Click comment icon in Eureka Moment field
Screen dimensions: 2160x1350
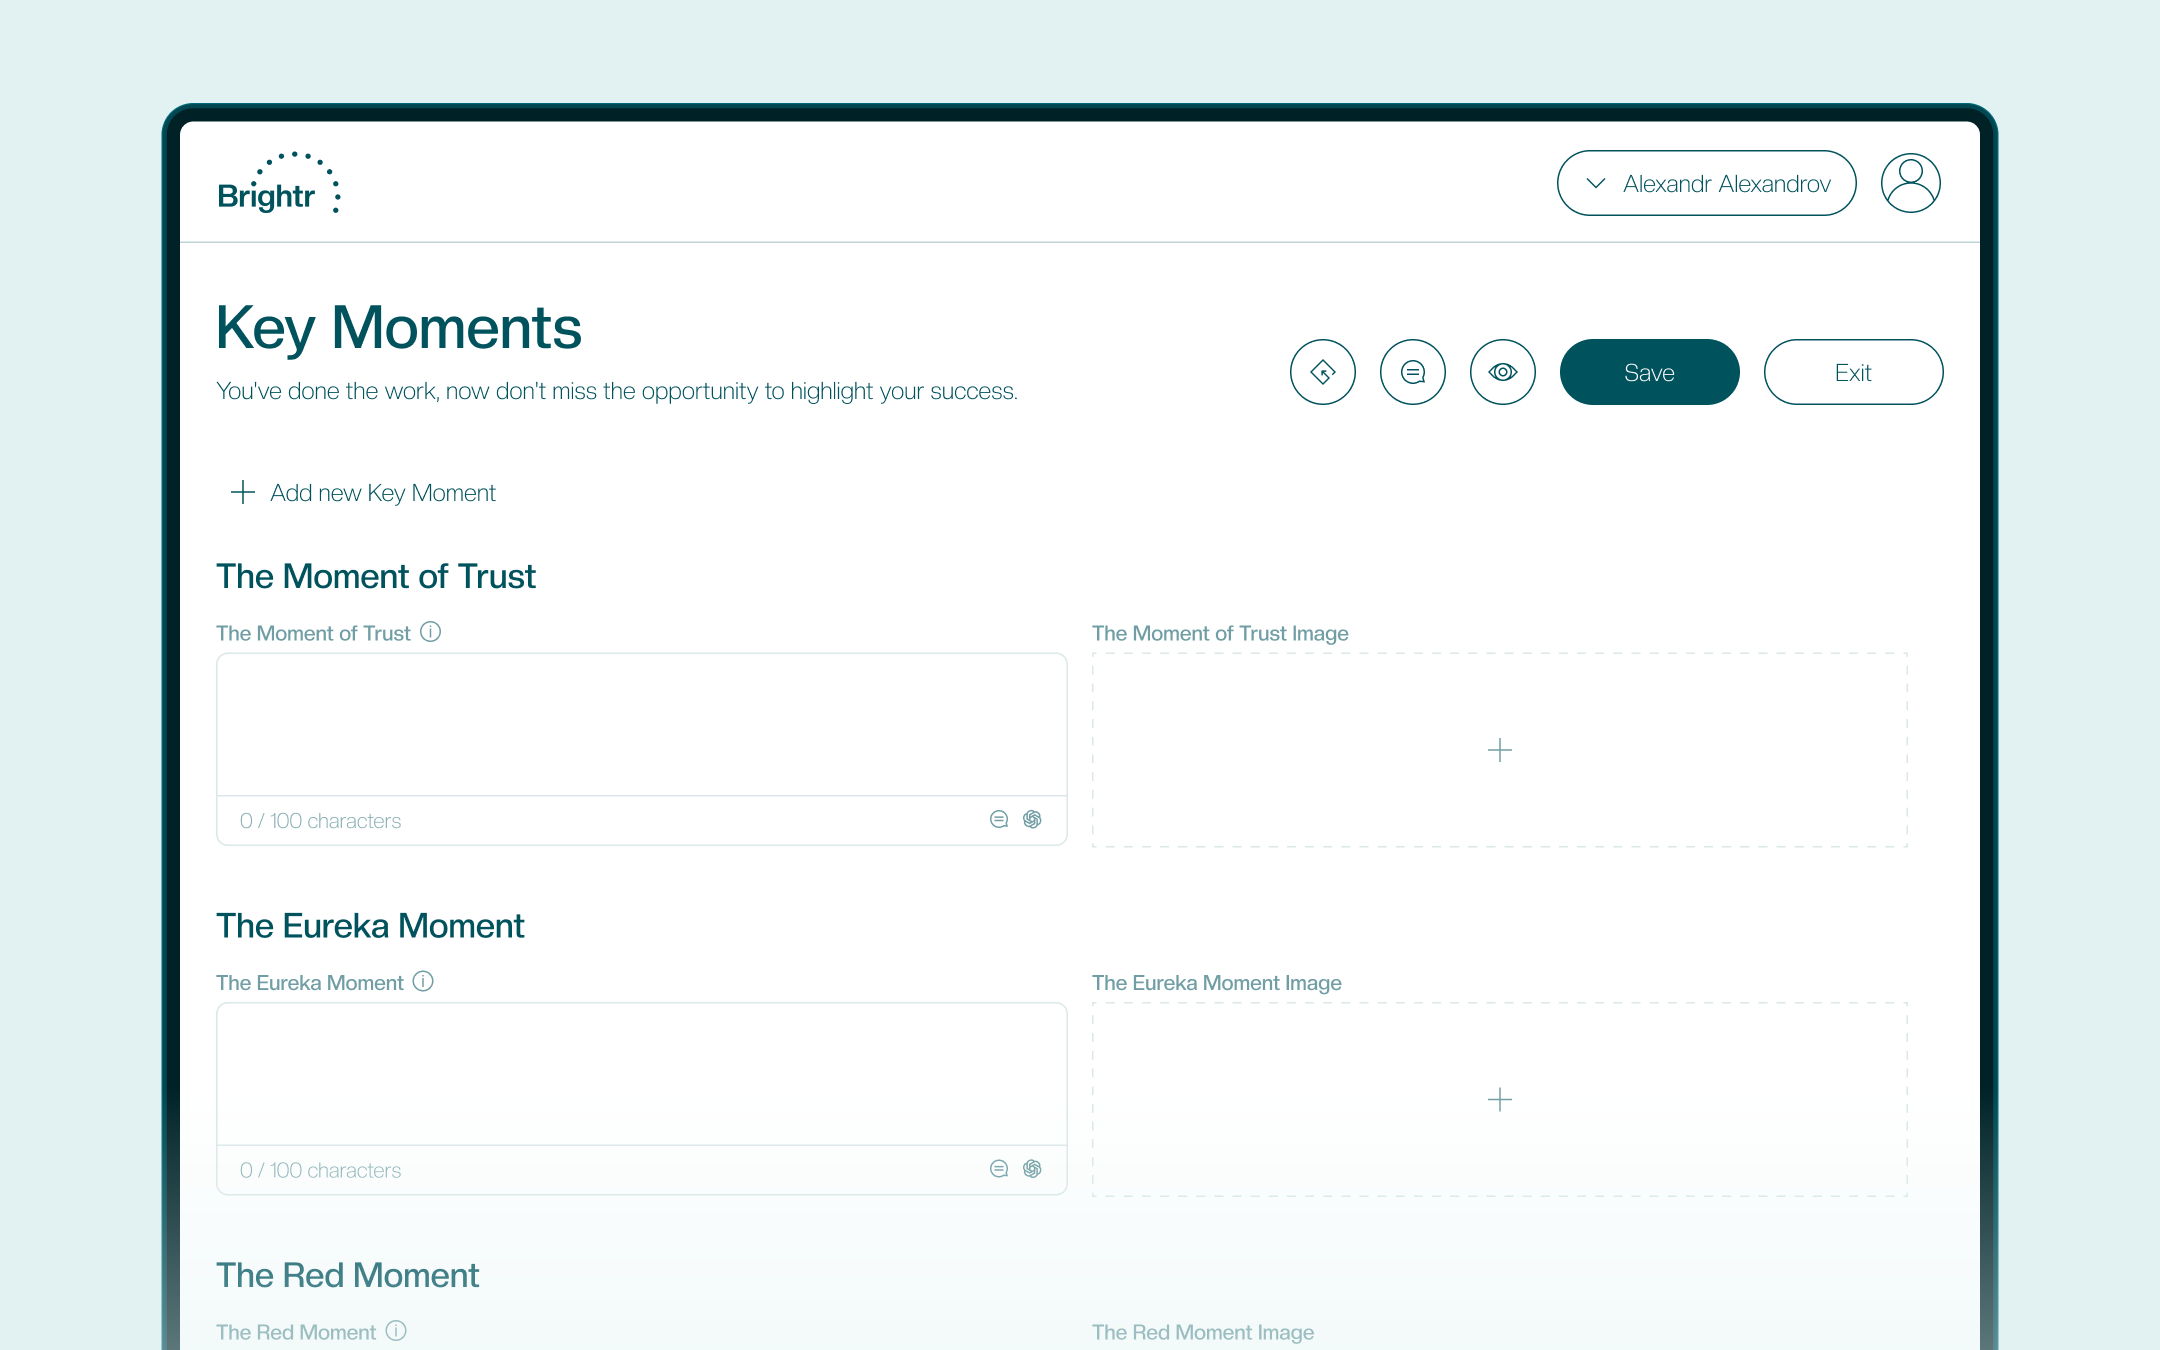tap(998, 1169)
